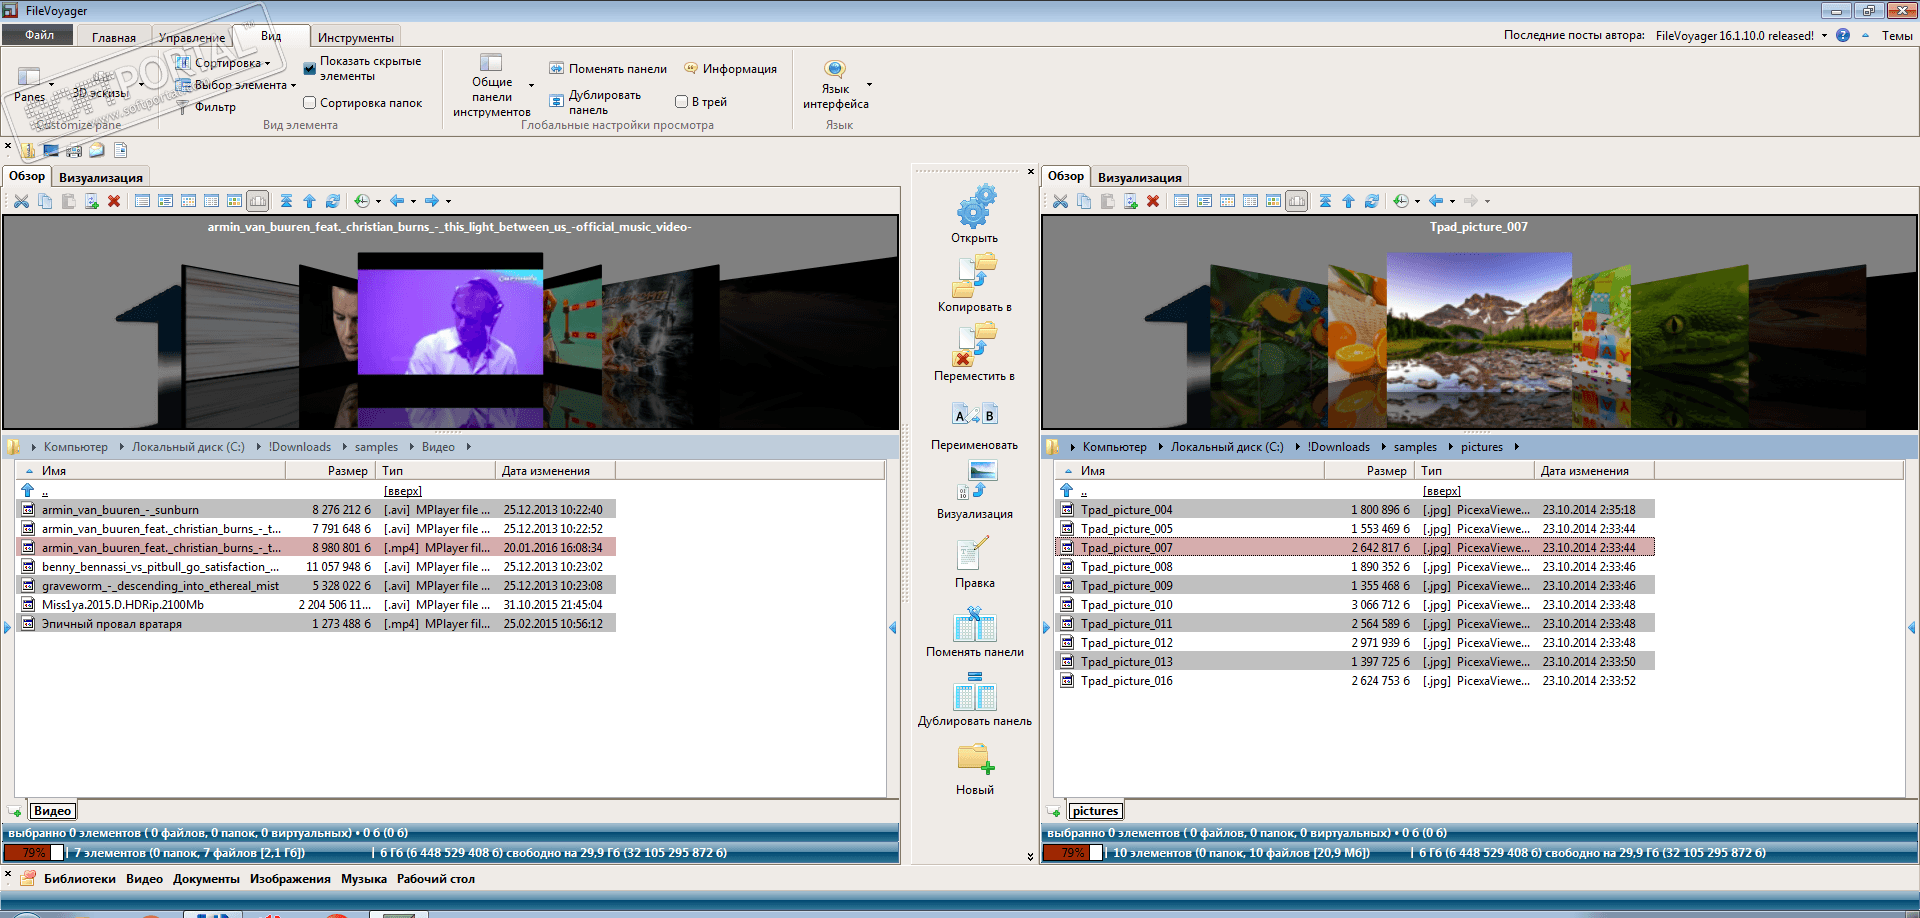Click the FileVoyager 16.1.10.0 released! news link

(x=1735, y=36)
